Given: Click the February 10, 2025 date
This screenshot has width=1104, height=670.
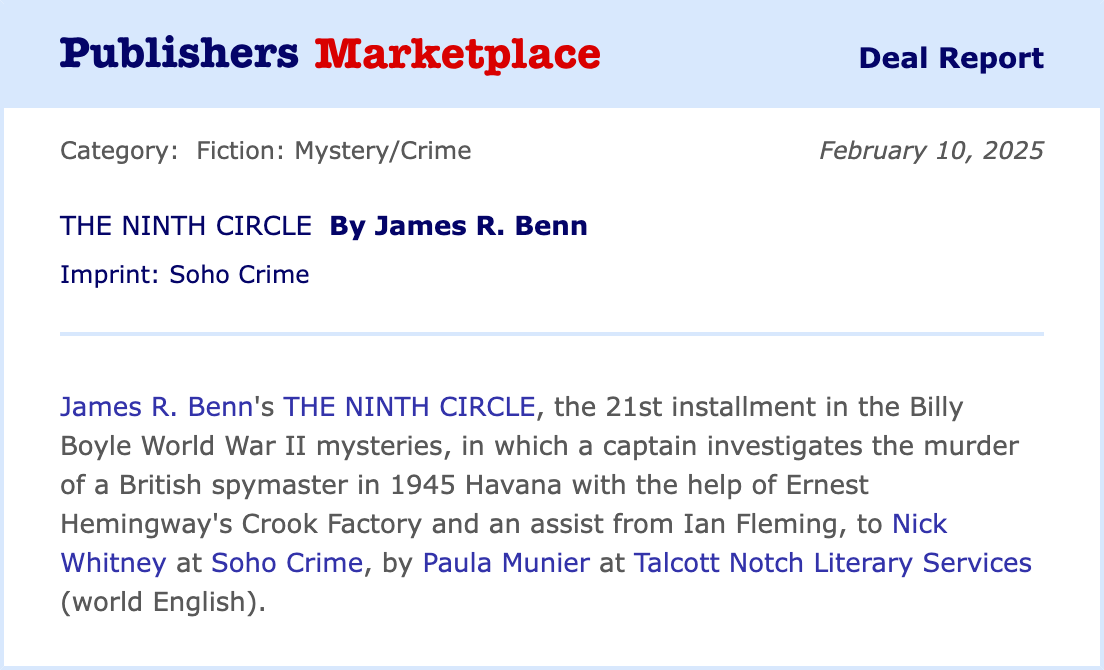Looking at the screenshot, I should pos(931,151).
